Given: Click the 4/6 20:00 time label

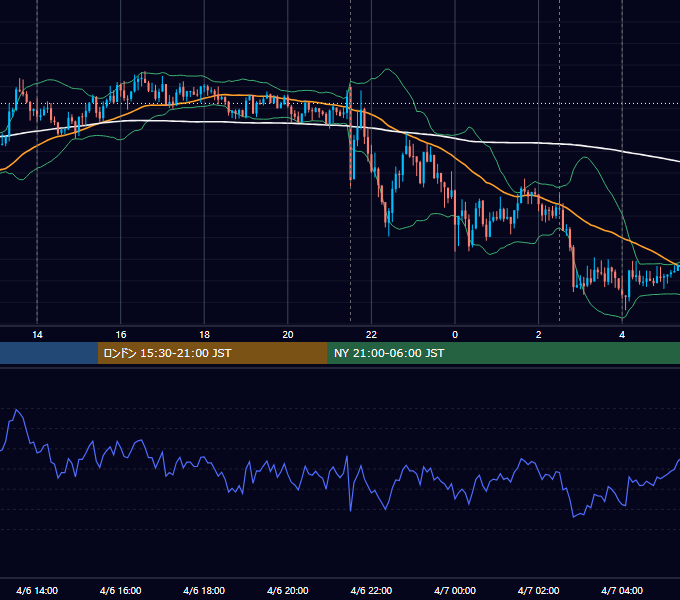Looking at the screenshot, I should (x=288, y=590).
